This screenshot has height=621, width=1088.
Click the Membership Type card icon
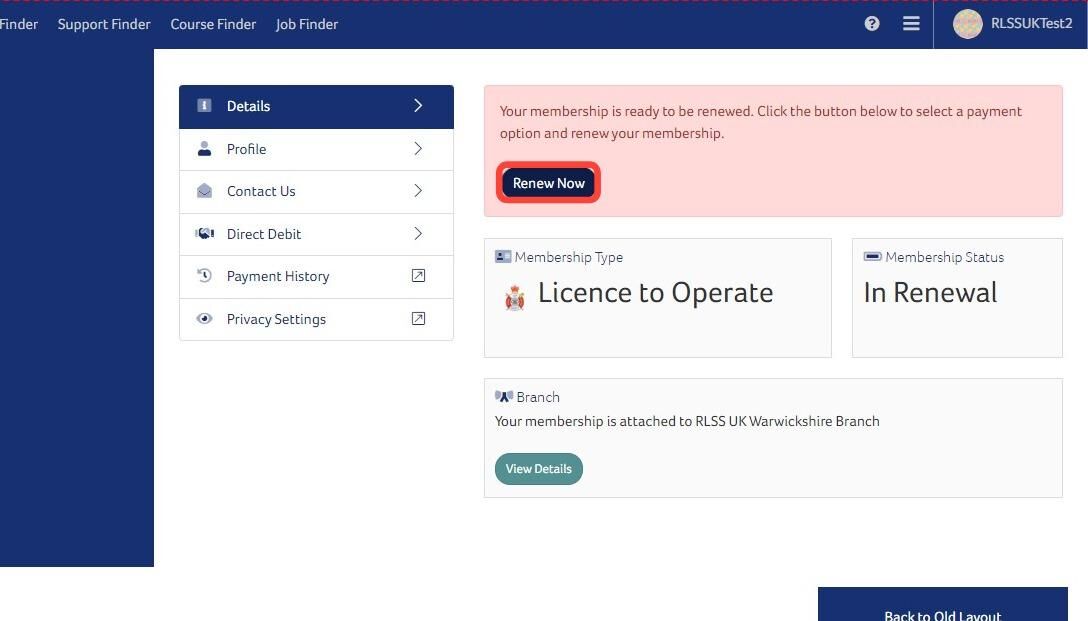point(503,257)
